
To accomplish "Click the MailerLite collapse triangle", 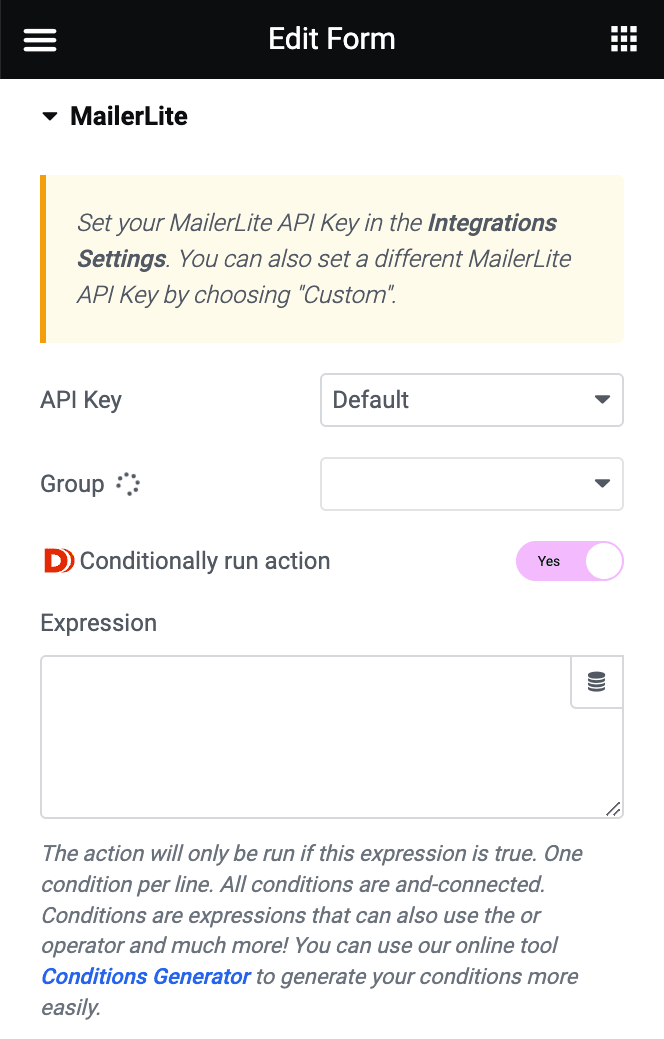I will (x=49, y=116).
